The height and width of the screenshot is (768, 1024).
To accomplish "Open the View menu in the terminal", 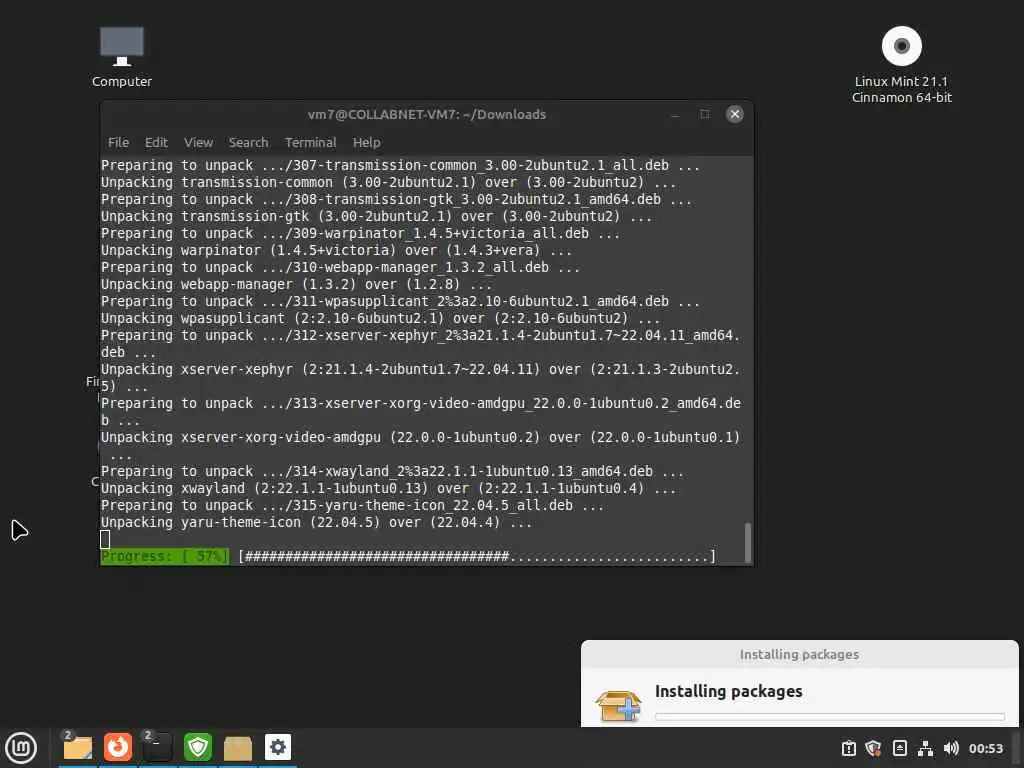I will (198, 142).
